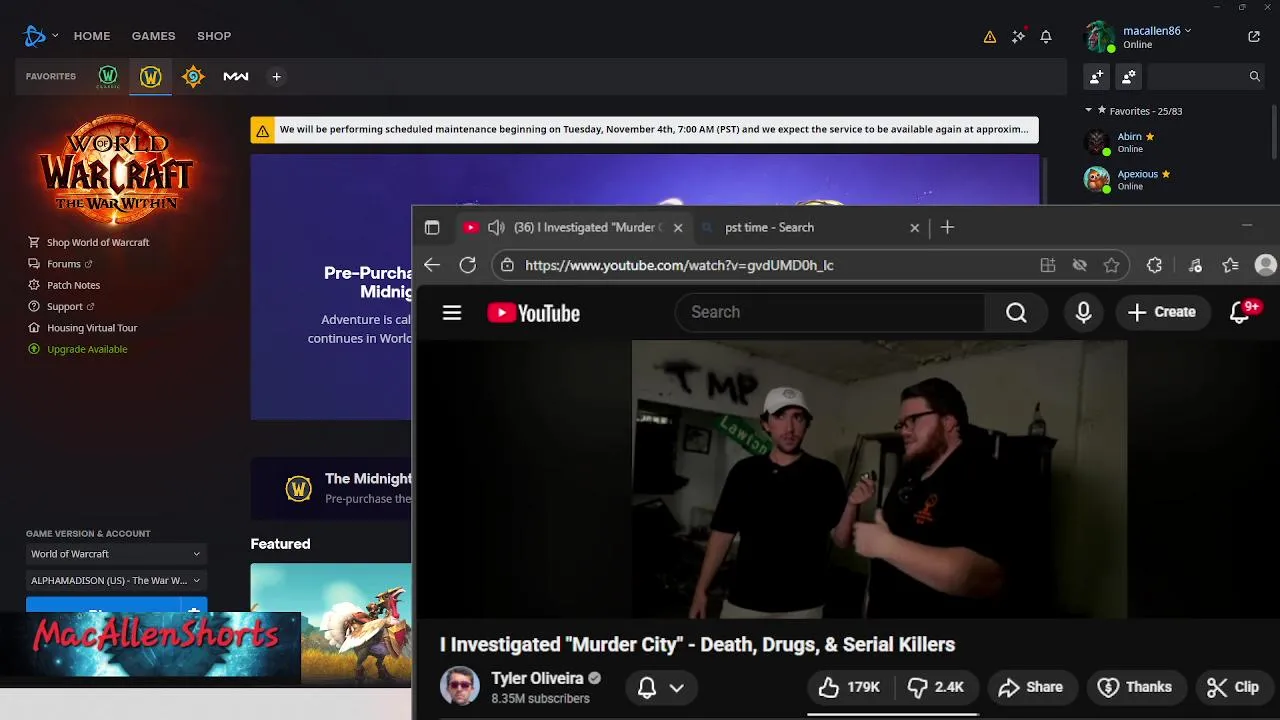This screenshot has width=1280, height=720.
Task: Mute the YouTube tab audio icon
Action: [x=496, y=228]
